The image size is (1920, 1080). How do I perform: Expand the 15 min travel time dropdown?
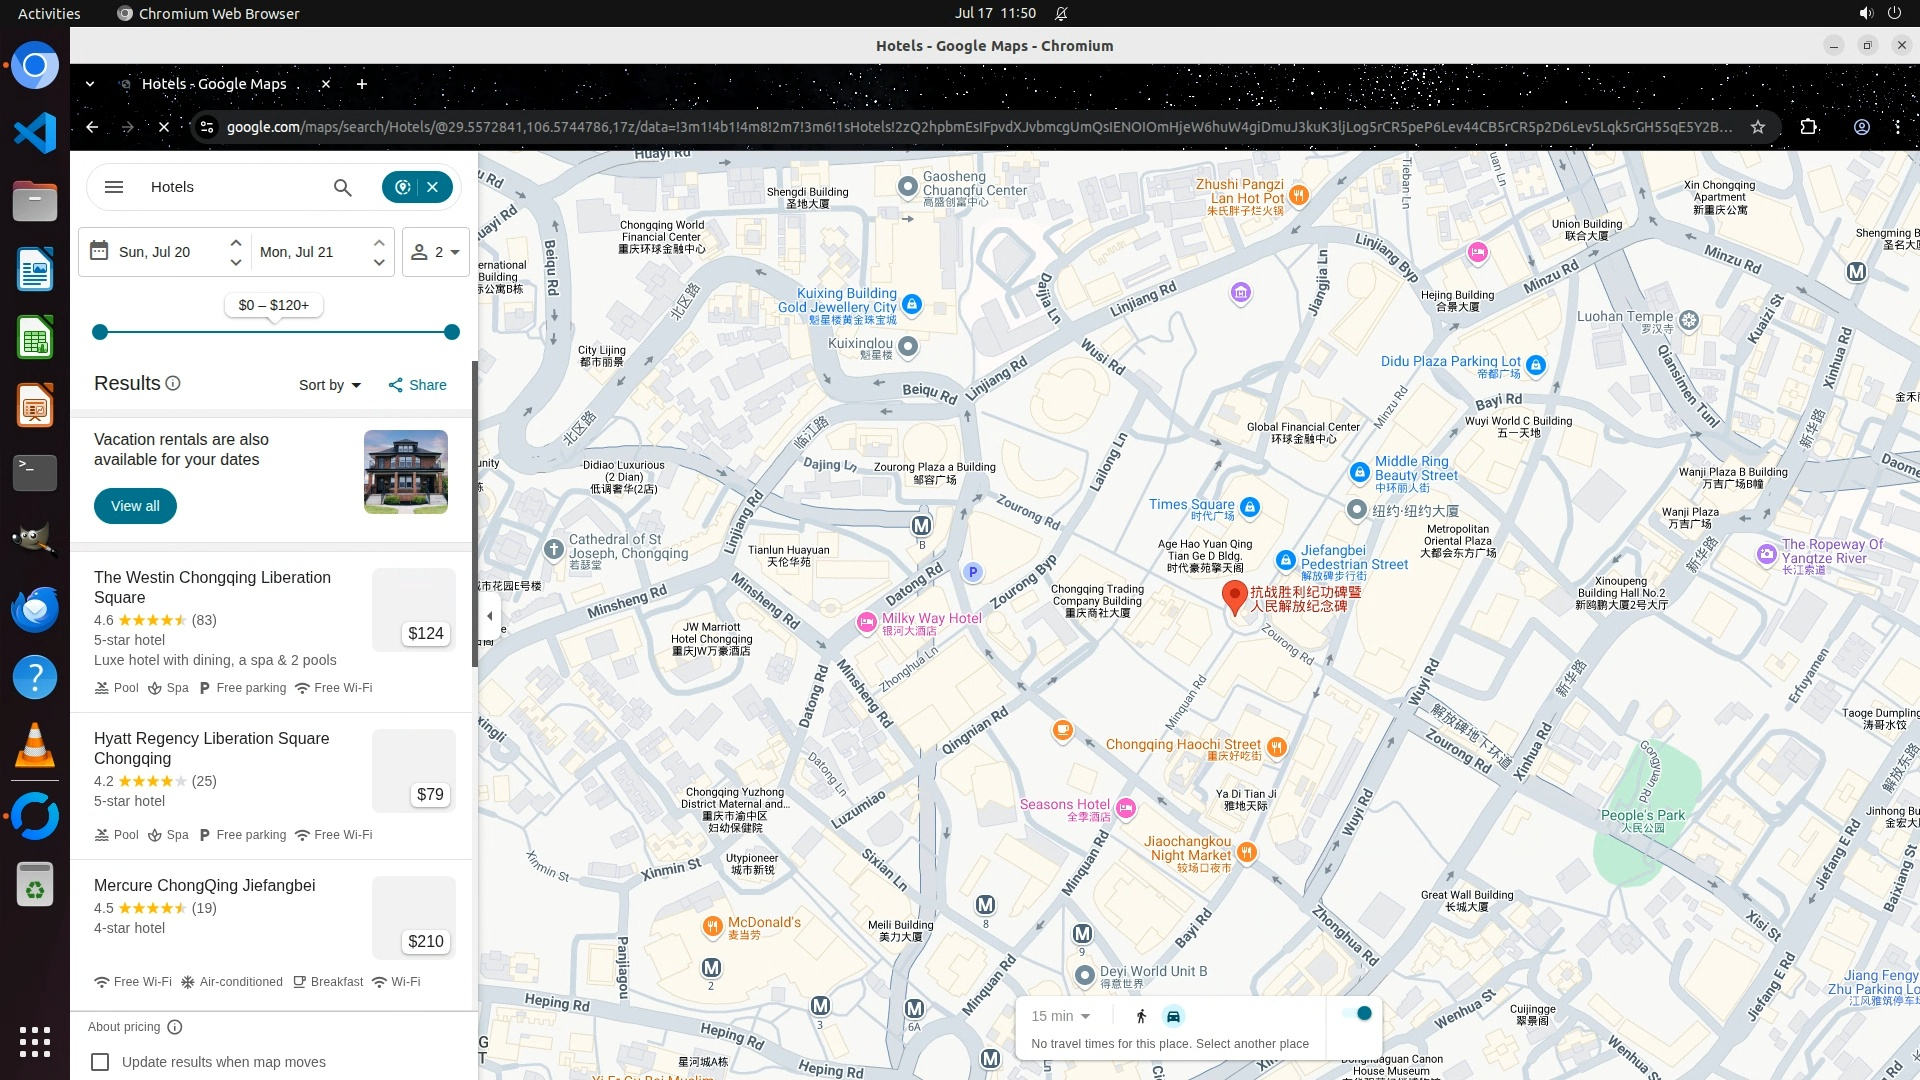(1061, 1016)
